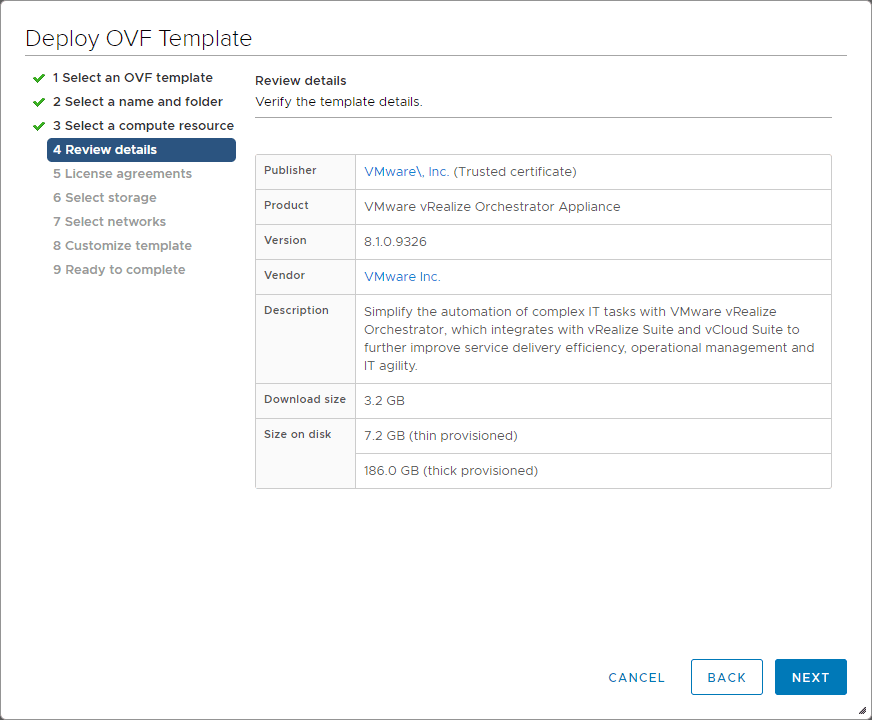Viewport: 872px width, 720px height.
Task: Return to '1 Select an OVF template' step
Action: [x=133, y=77]
